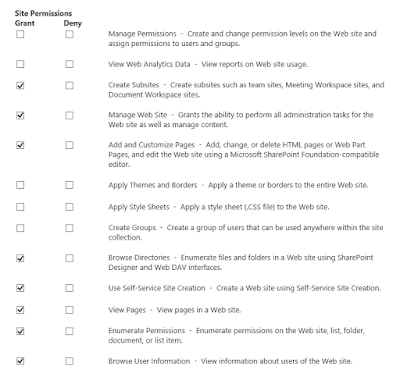Uncheck Grant for Create Subsites

coord(20,86)
